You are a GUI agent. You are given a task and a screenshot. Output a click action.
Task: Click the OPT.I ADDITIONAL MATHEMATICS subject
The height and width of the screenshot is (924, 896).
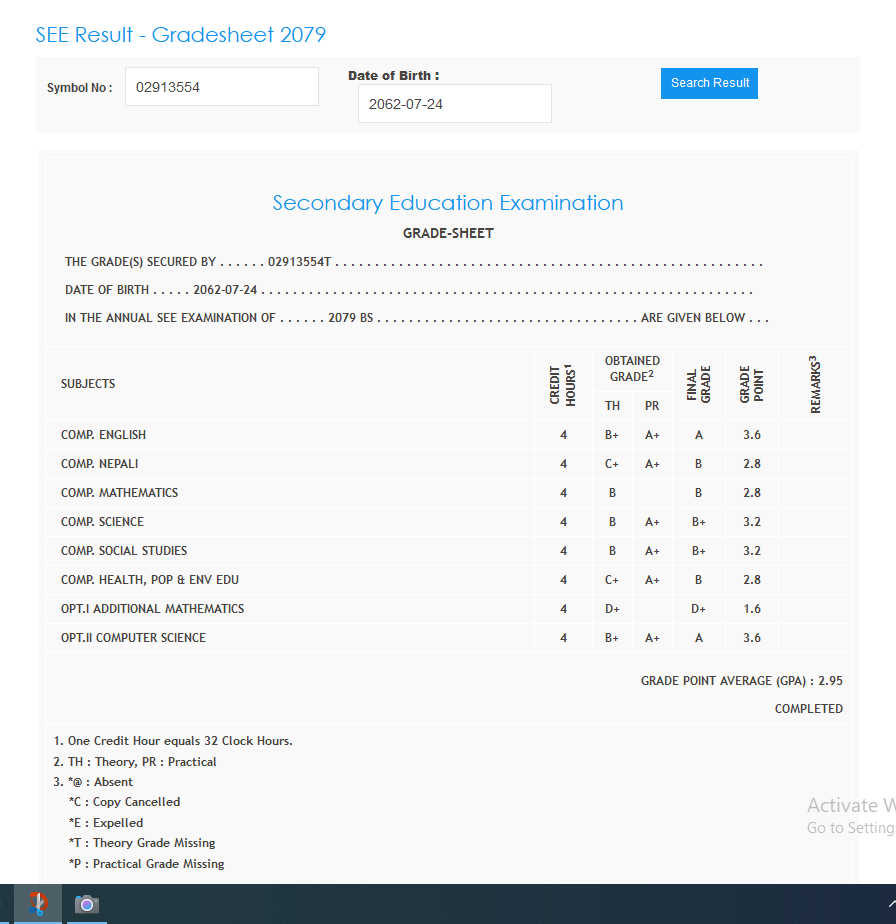(153, 609)
